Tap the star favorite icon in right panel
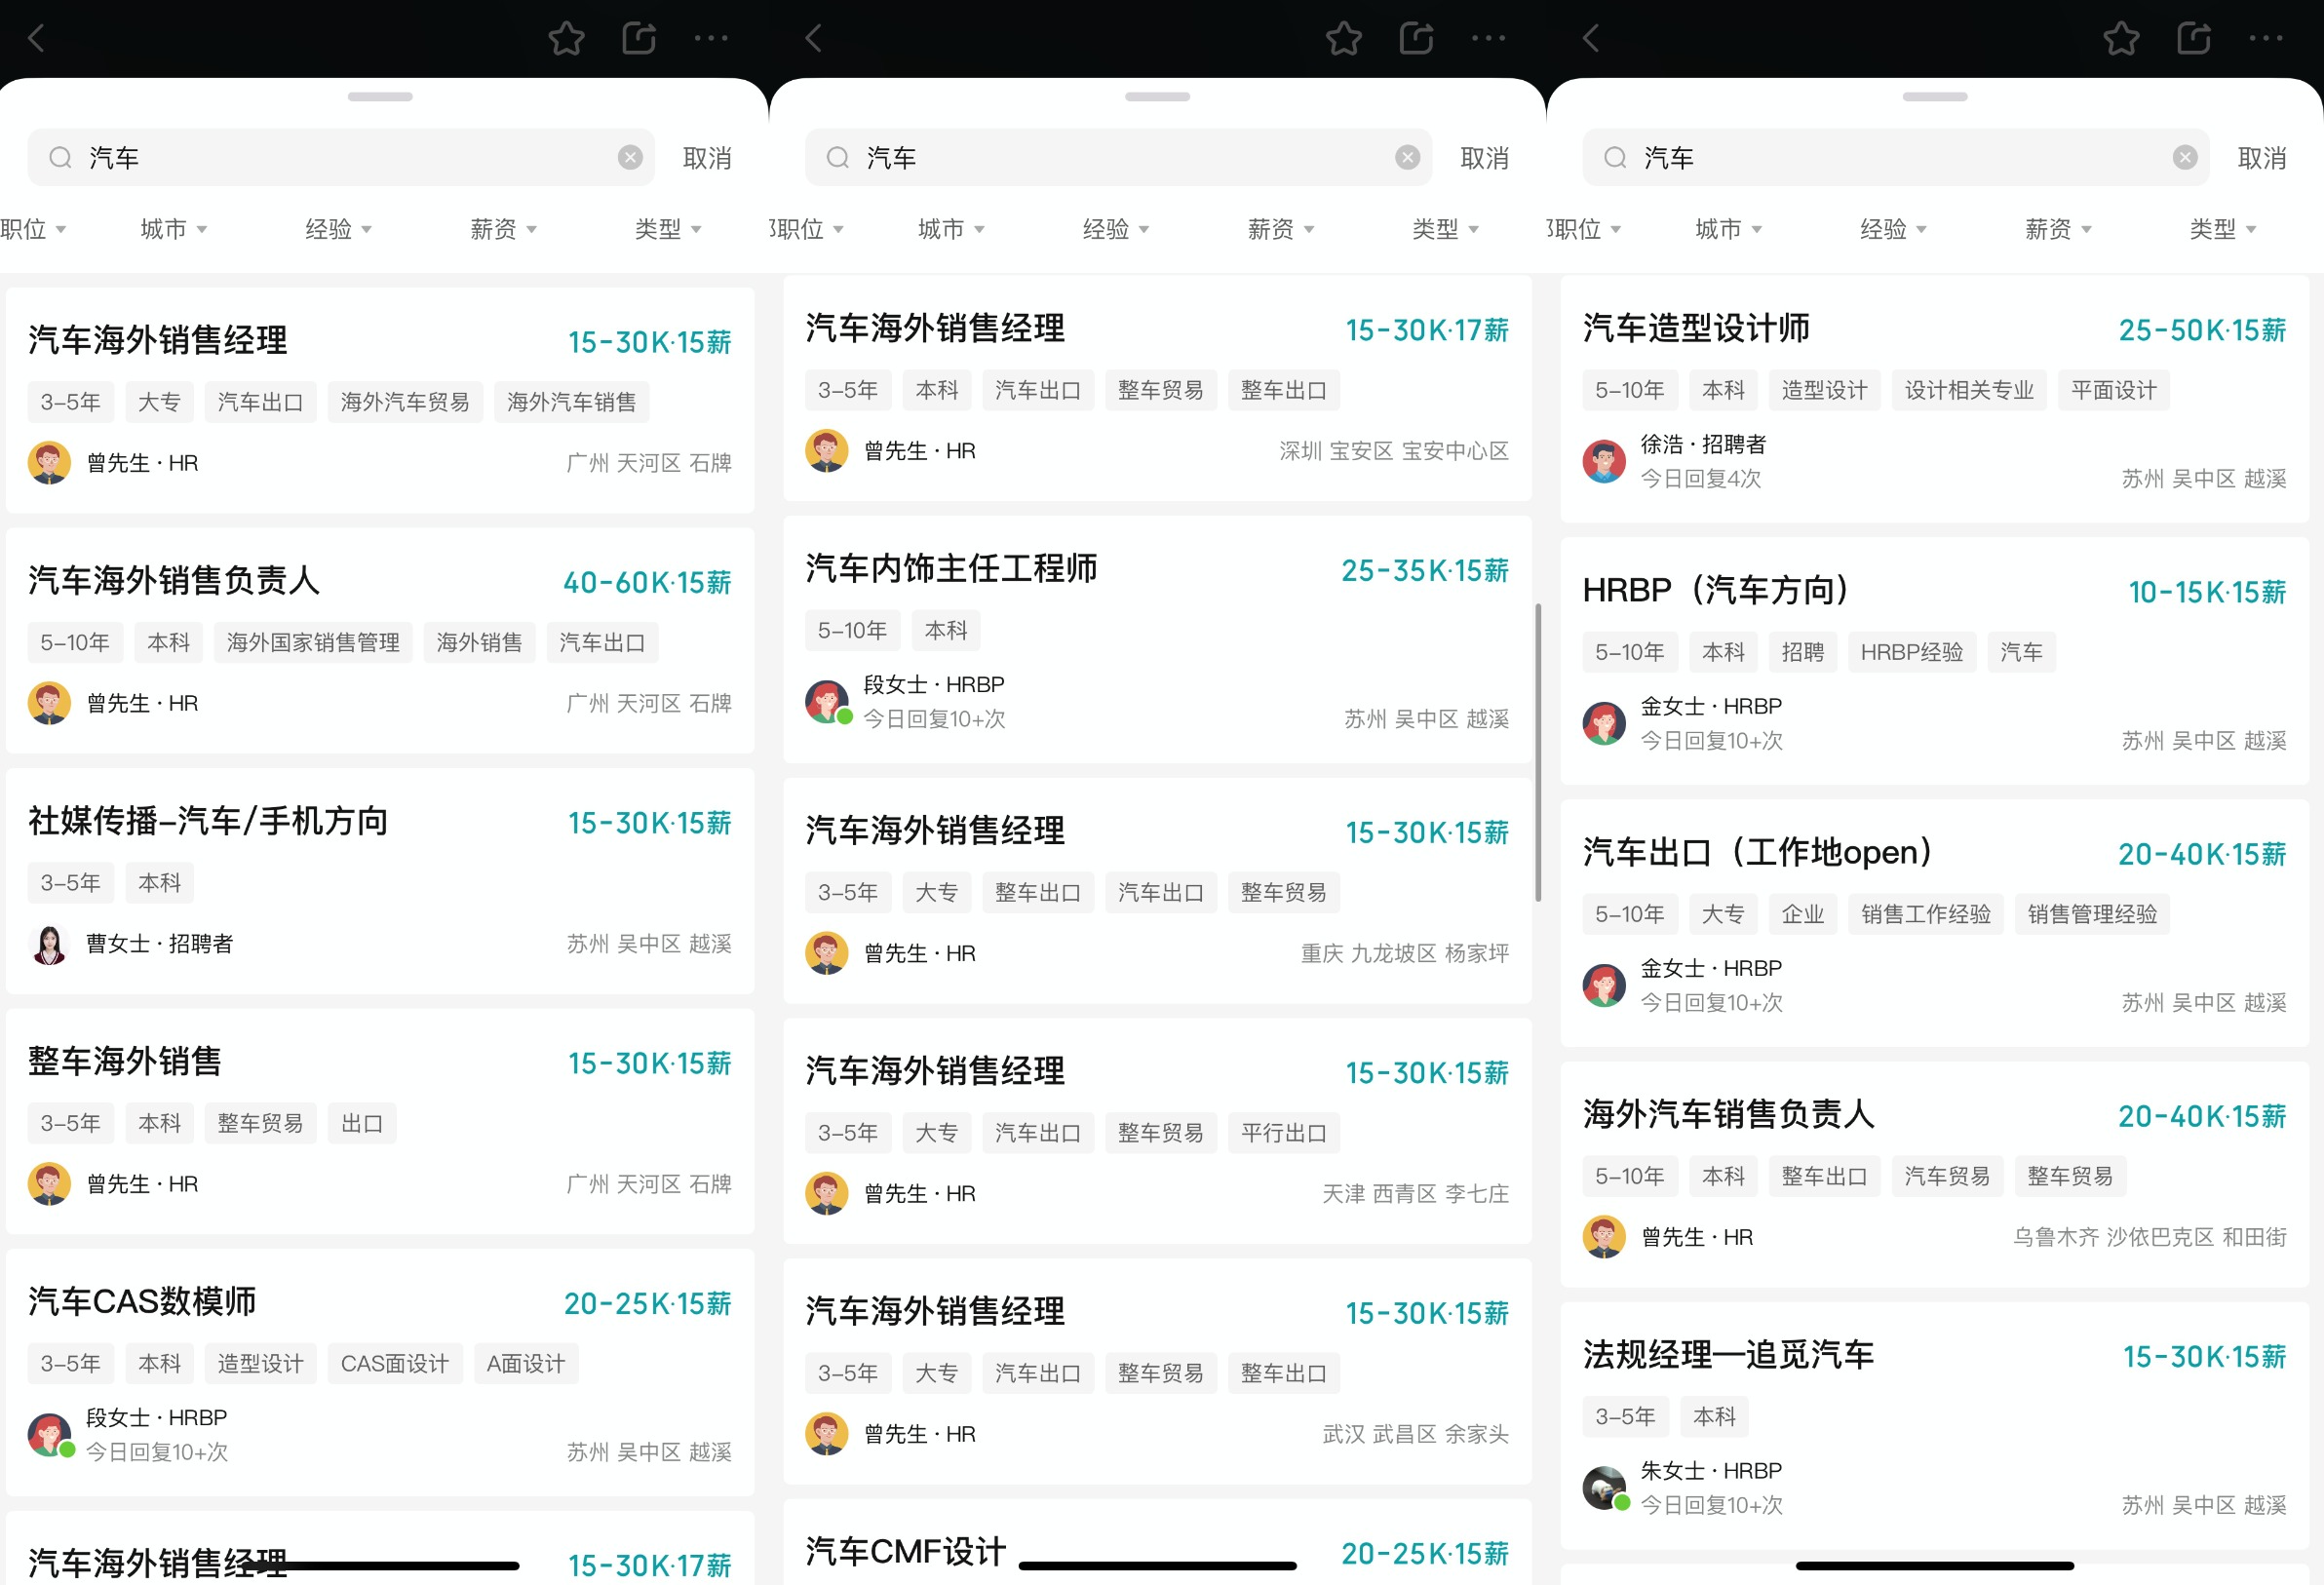Viewport: 2324px width, 1585px height. [x=2121, y=39]
